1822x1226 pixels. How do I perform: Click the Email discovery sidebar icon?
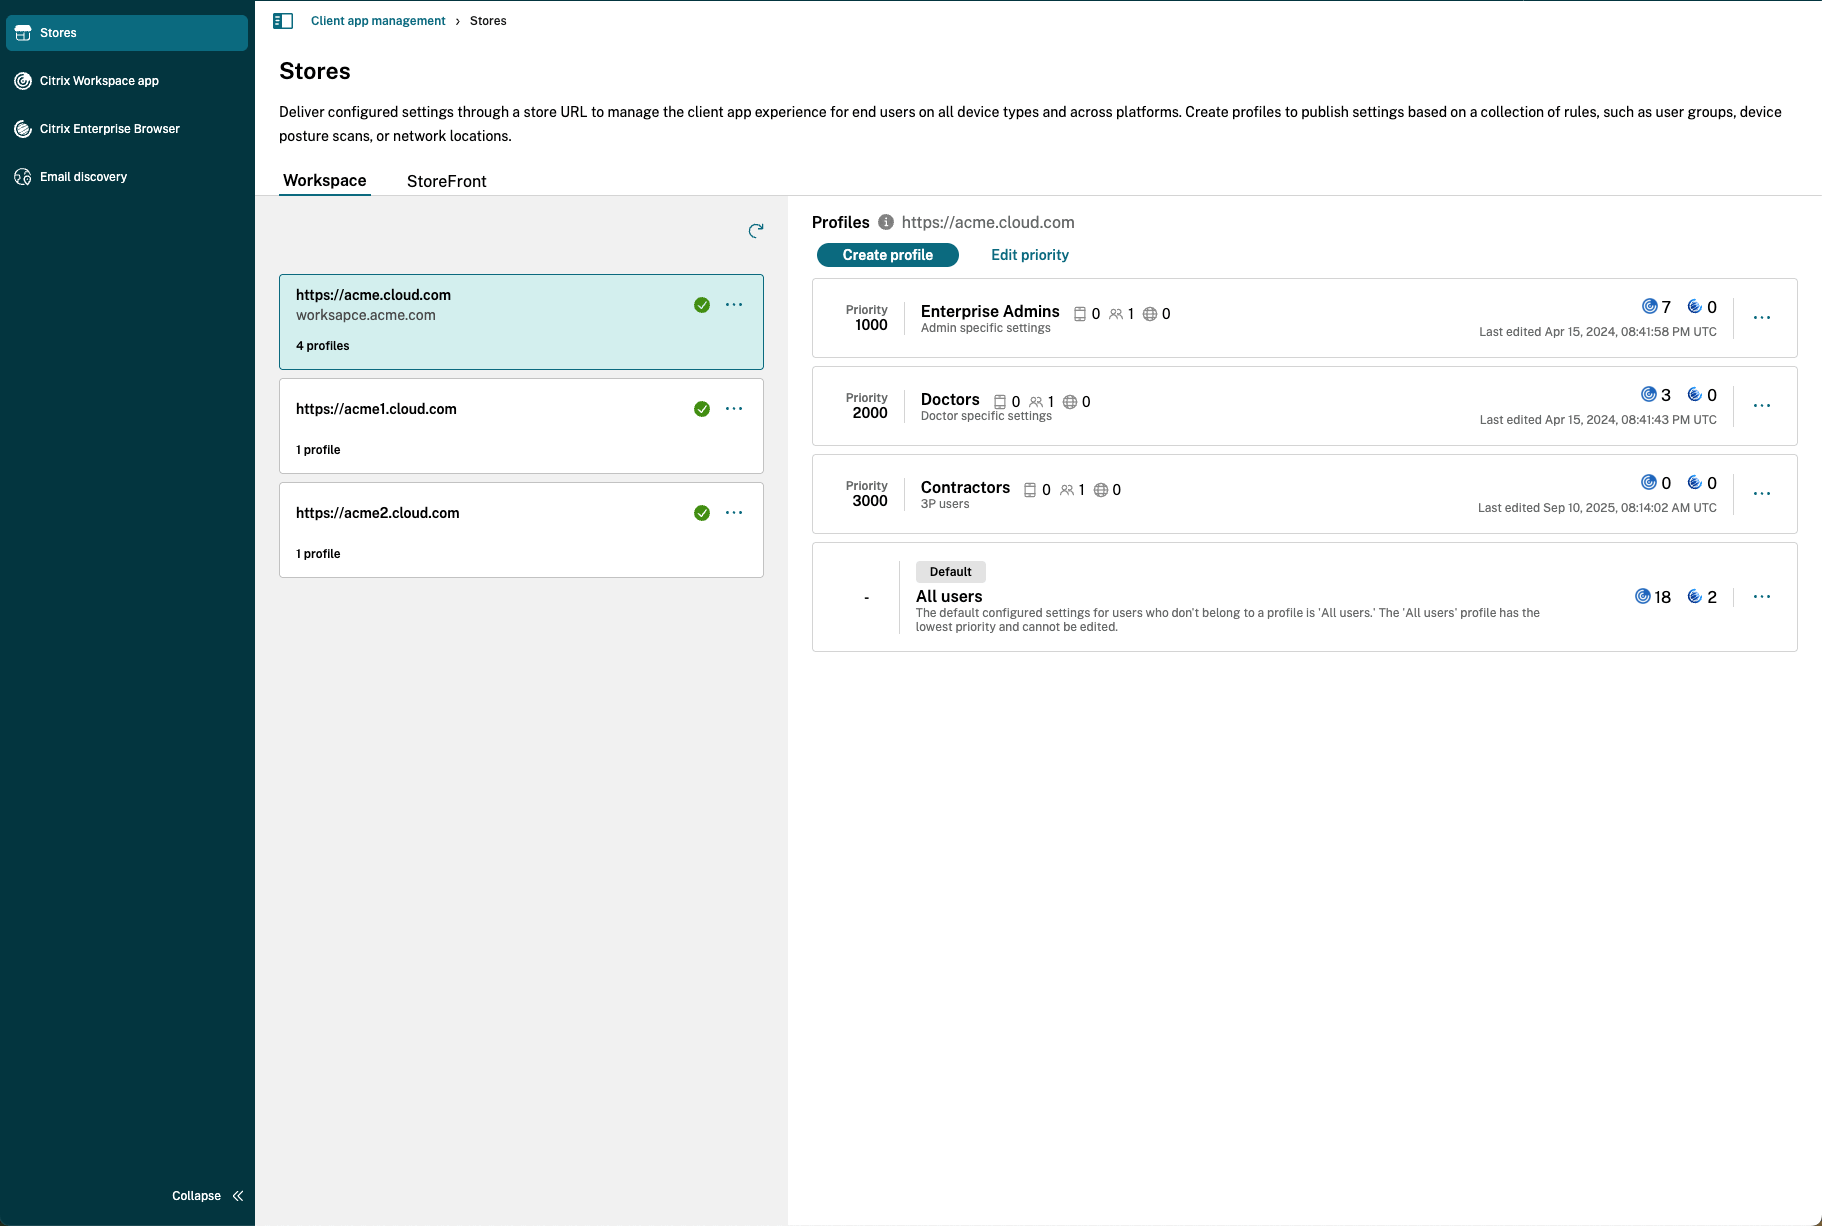pyautogui.click(x=23, y=177)
